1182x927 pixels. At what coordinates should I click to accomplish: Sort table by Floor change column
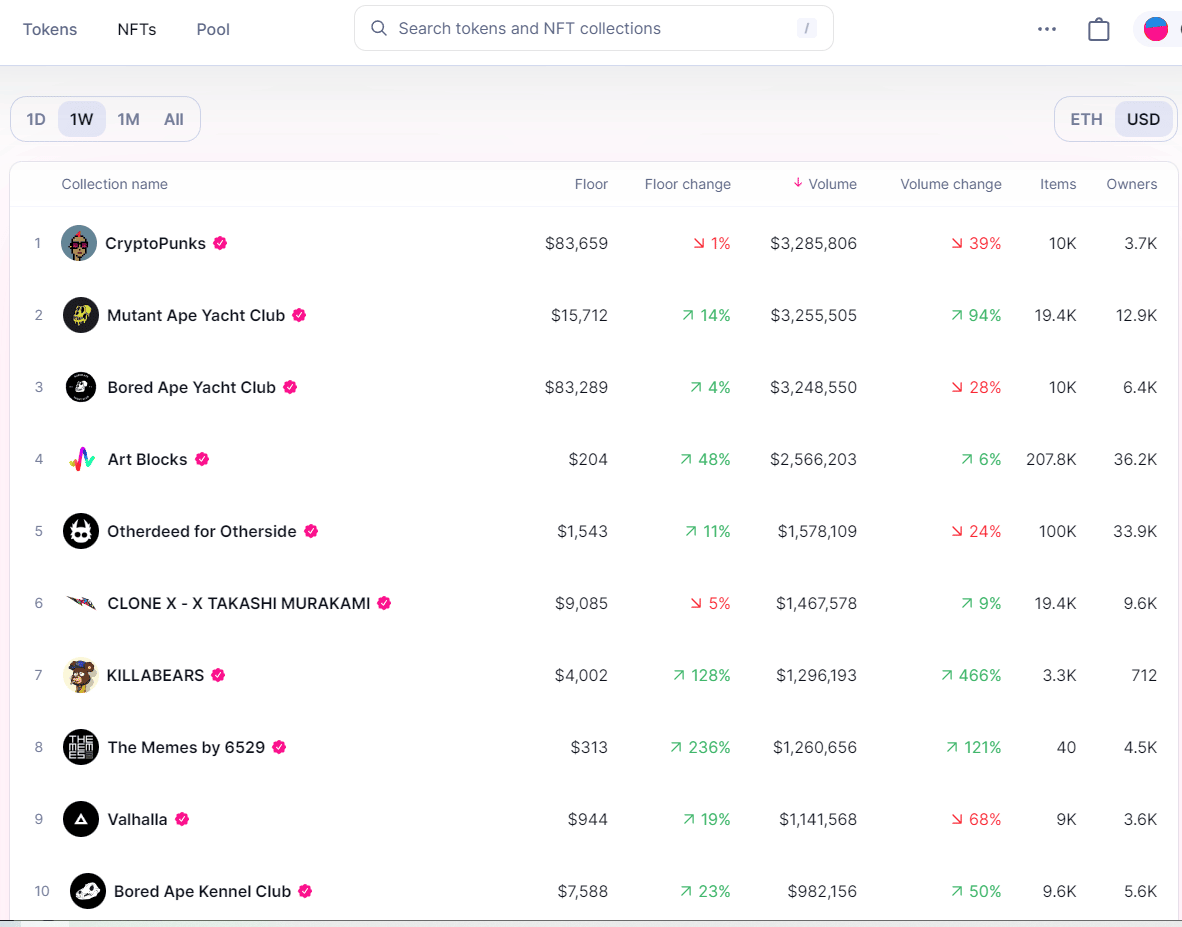(x=687, y=184)
